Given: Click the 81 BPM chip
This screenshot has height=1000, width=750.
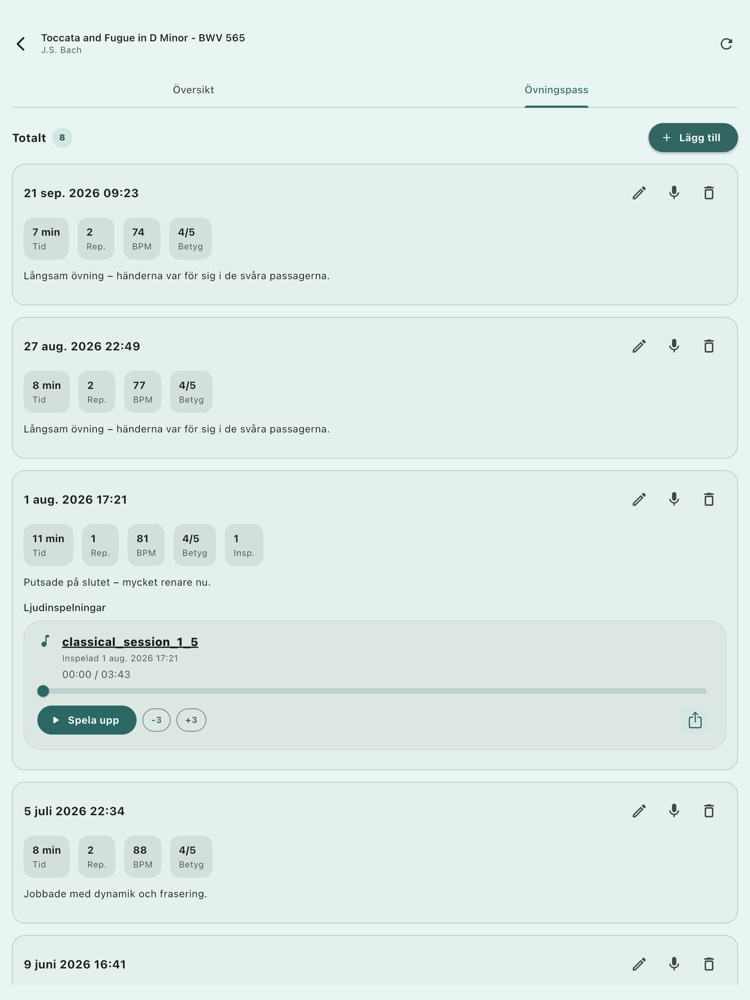Looking at the screenshot, I should pos(146,545).
